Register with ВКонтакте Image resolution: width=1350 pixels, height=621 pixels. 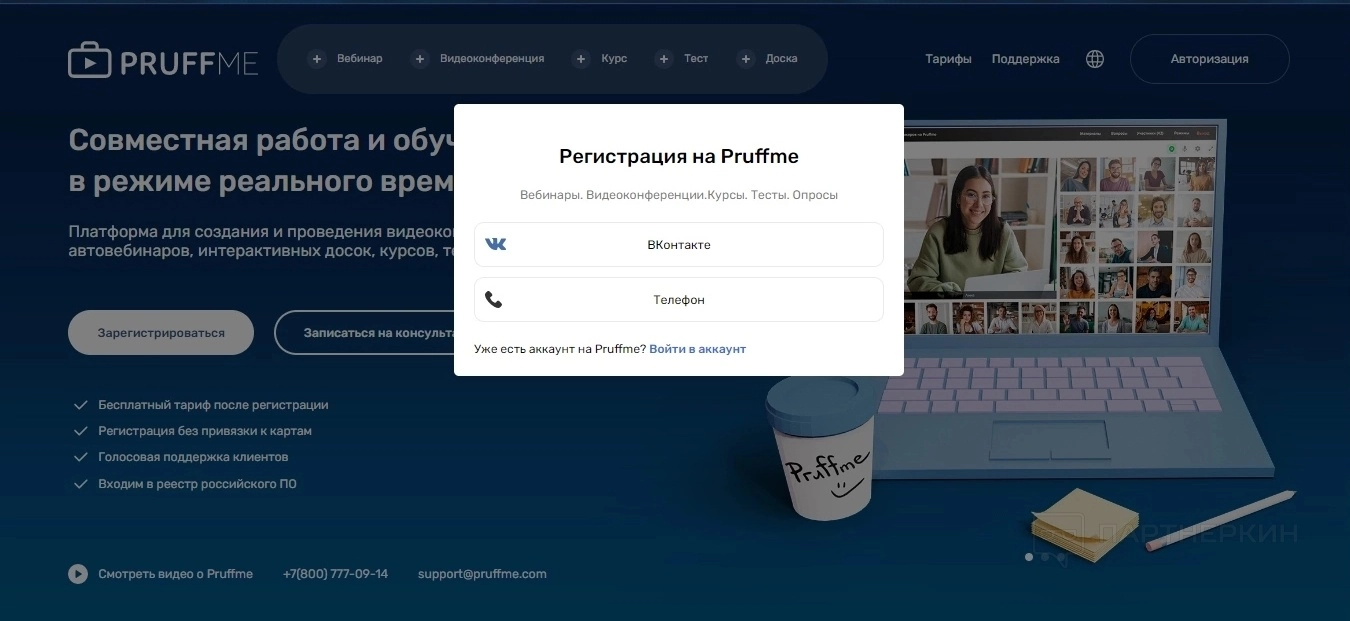pos(679,244)
